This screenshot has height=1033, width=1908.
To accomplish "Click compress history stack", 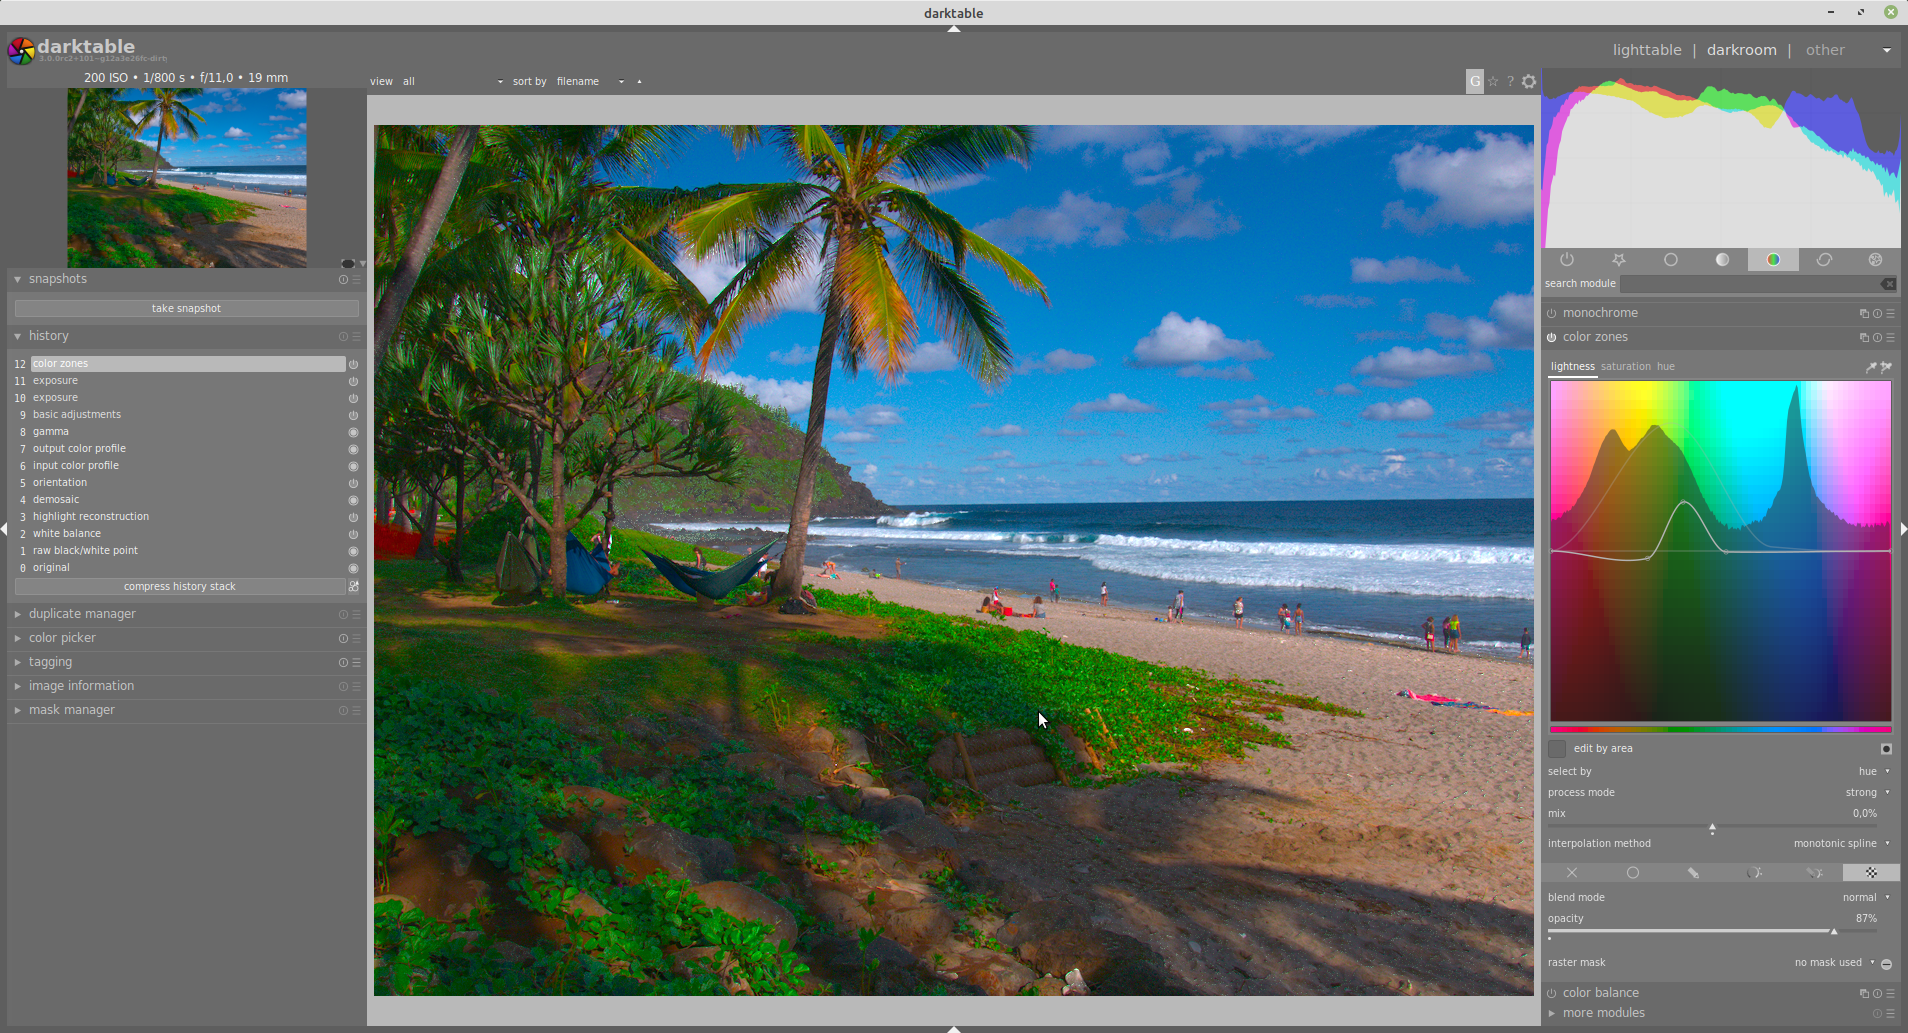I will pyautogui.click(x=180, y=587).
